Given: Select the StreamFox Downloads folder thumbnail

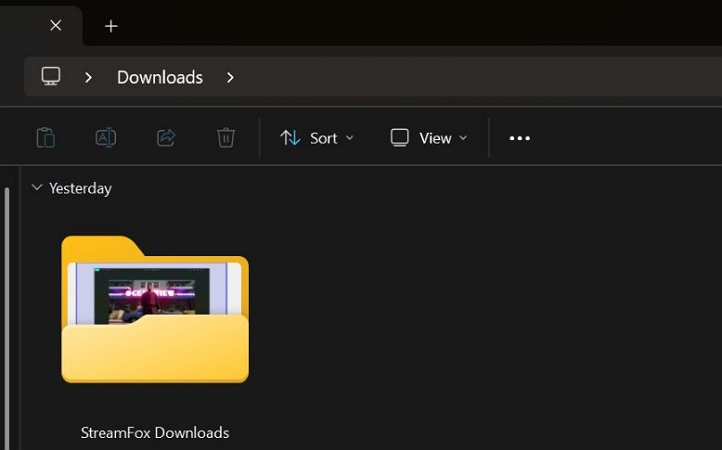Looking at the screenshot, I should (155, 310).
